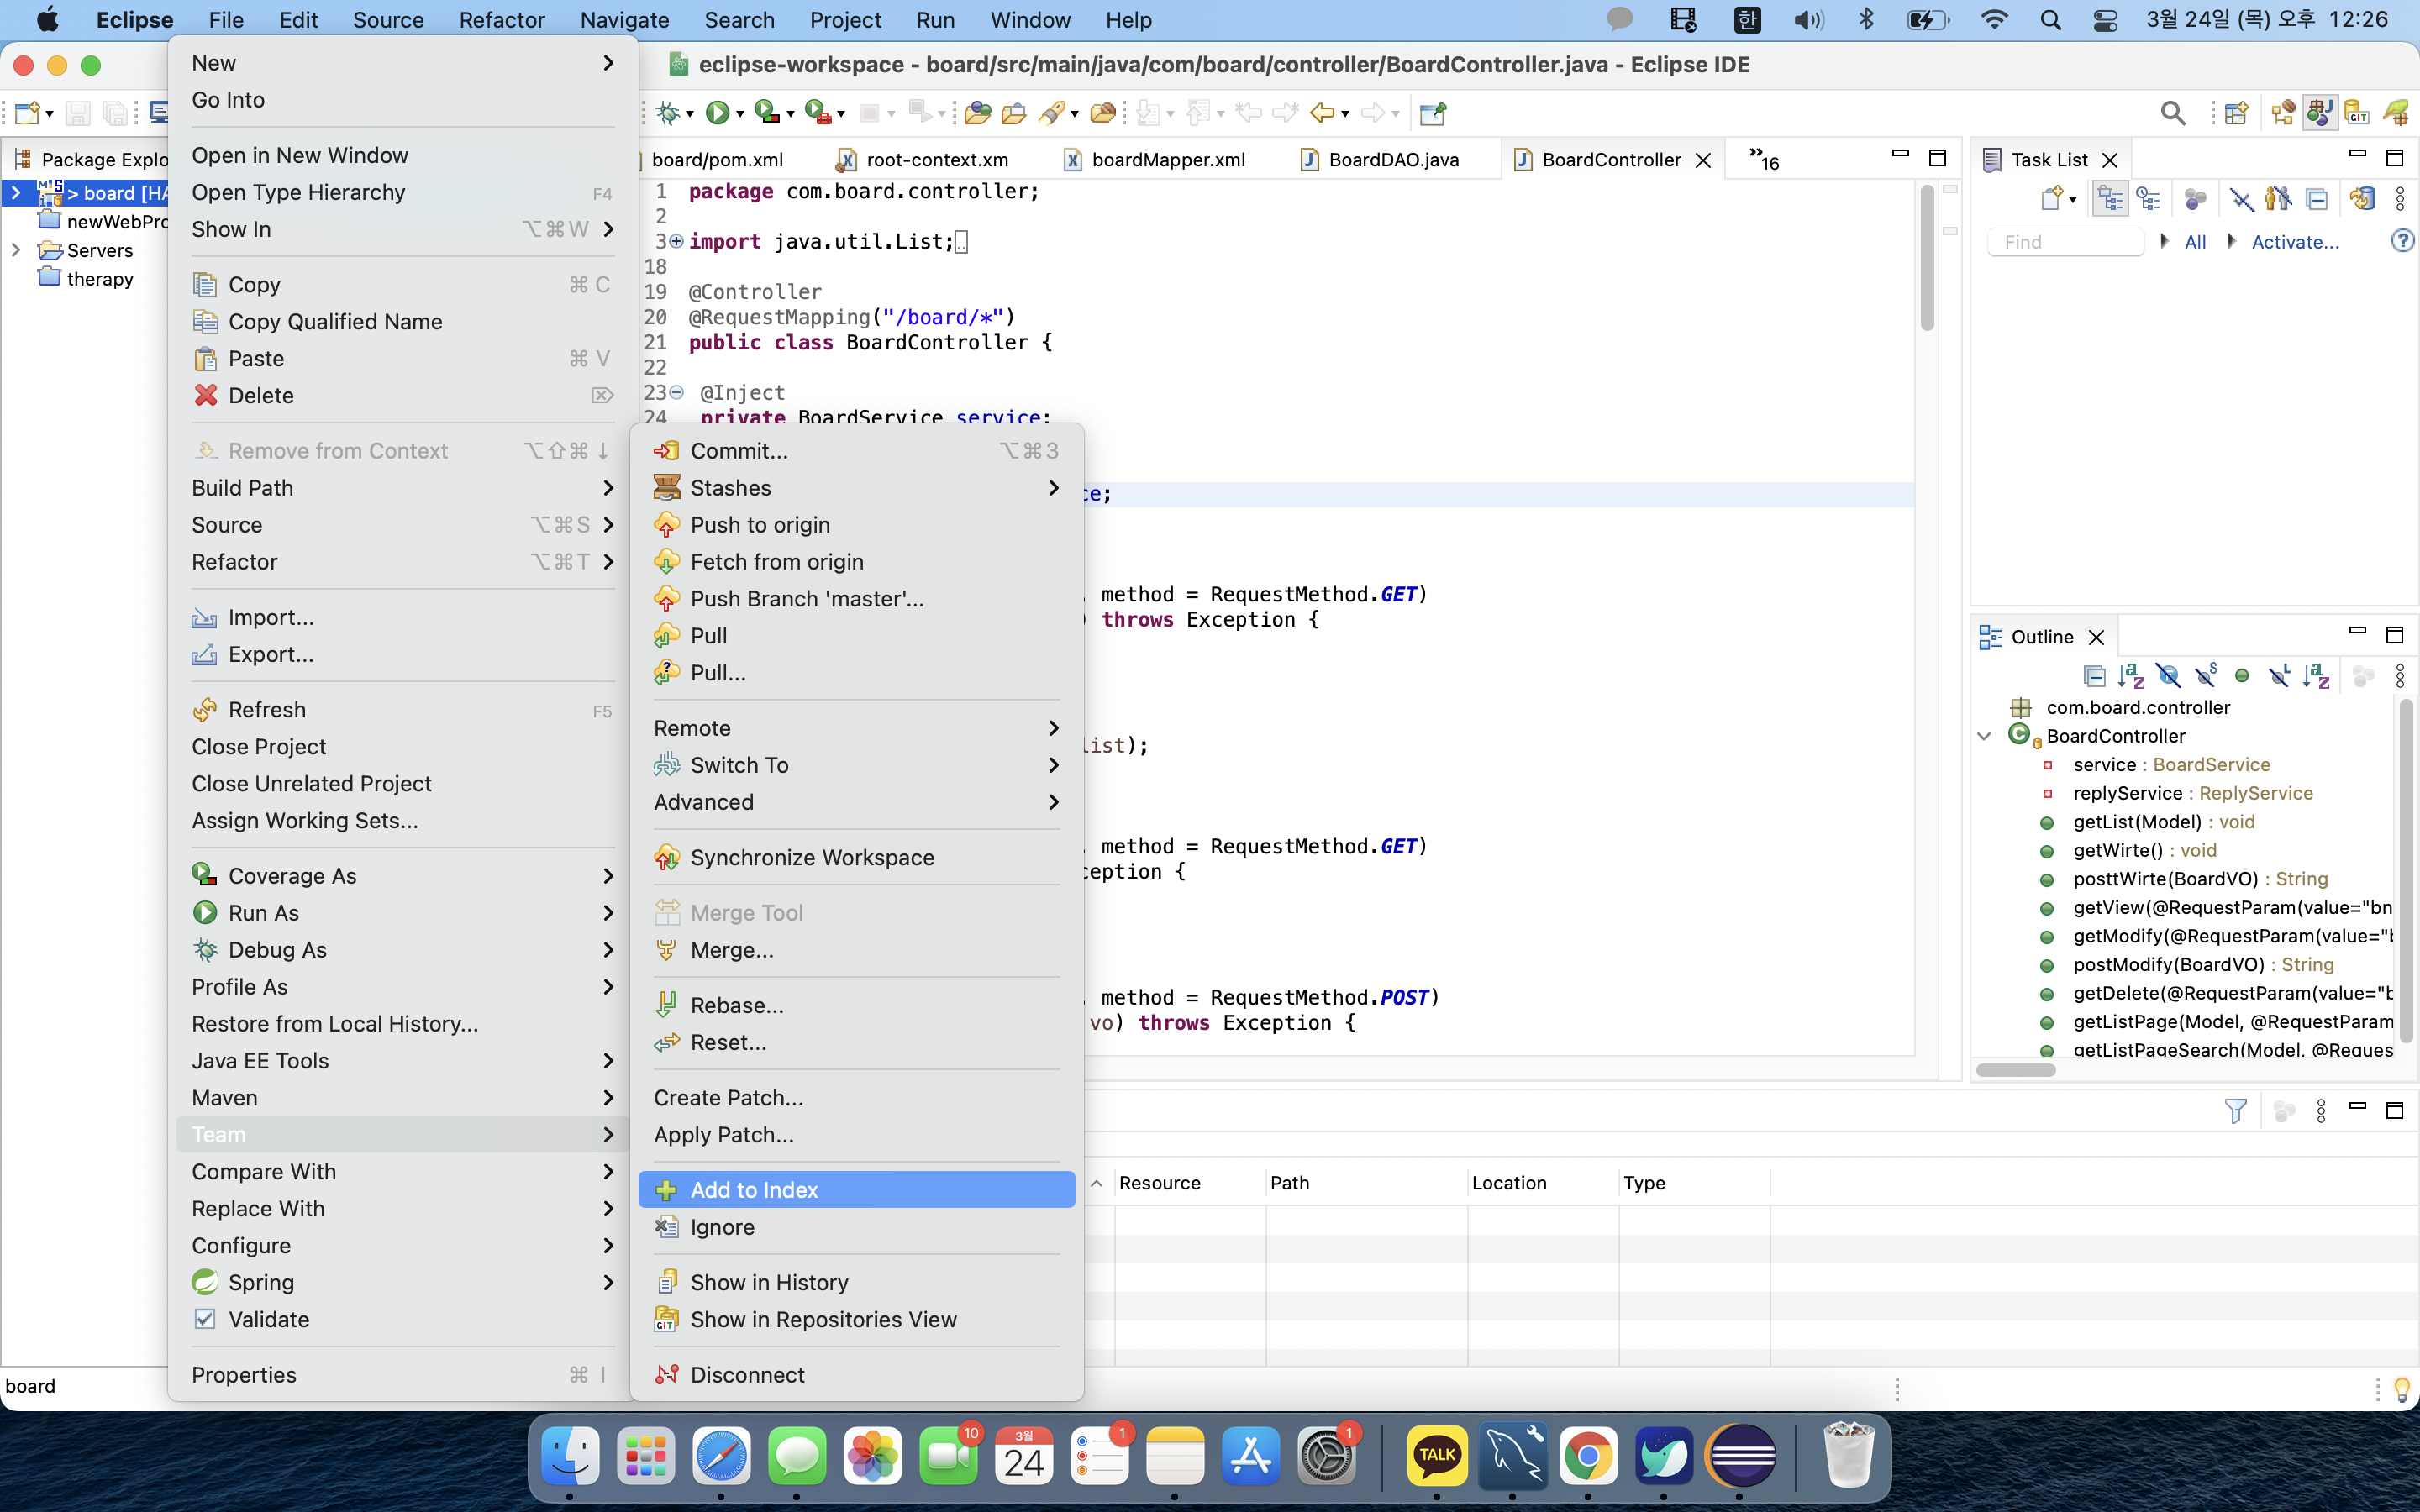2420x1512 pixels.
Task: Click the toolbar search magnifier icon
Action: tap(2172, 113)
